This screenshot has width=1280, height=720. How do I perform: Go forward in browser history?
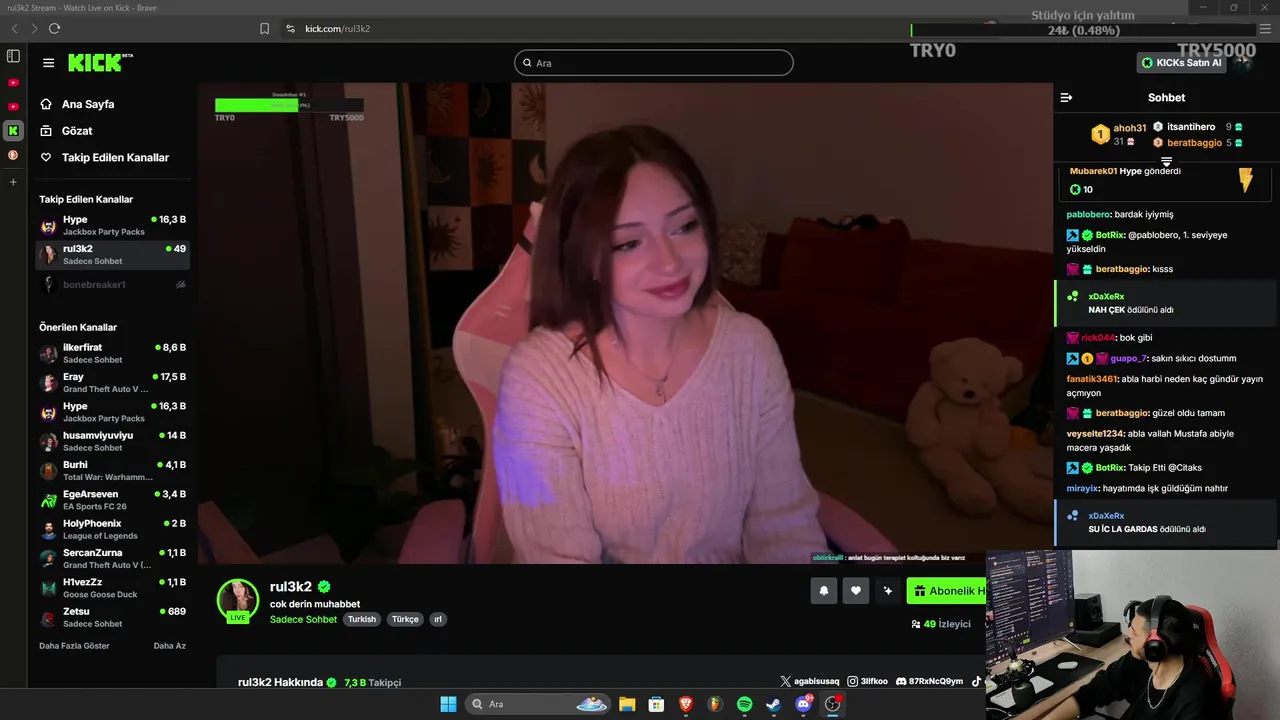pos(33,29)
